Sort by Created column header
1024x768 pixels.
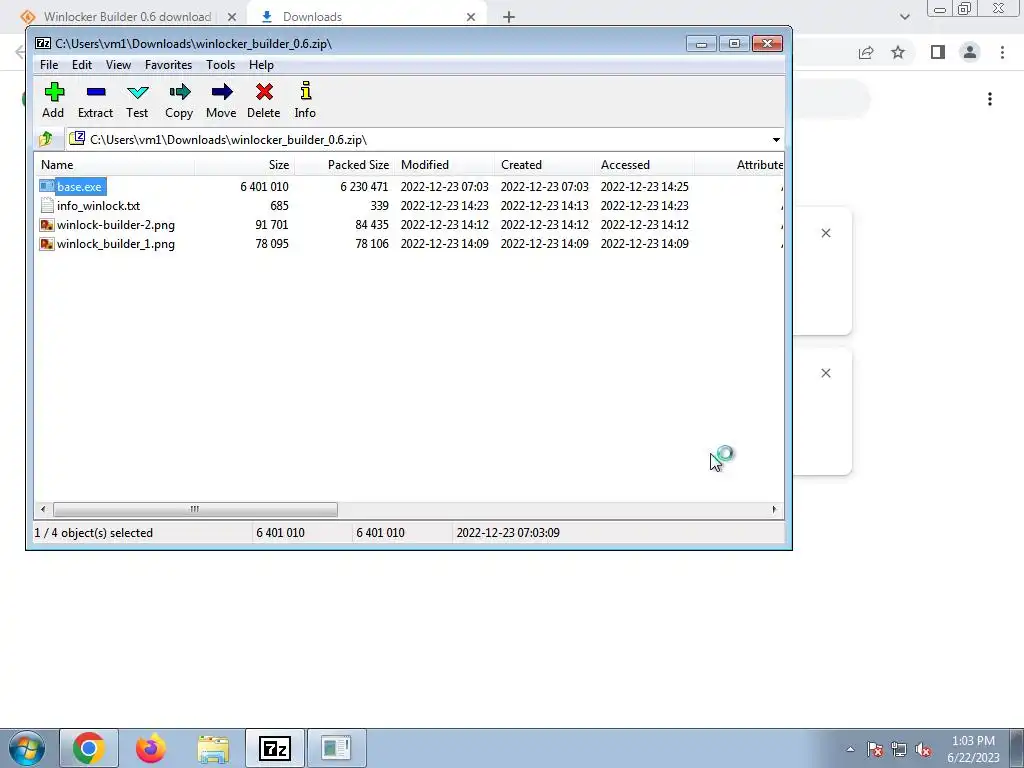click(x=545, y=165)
